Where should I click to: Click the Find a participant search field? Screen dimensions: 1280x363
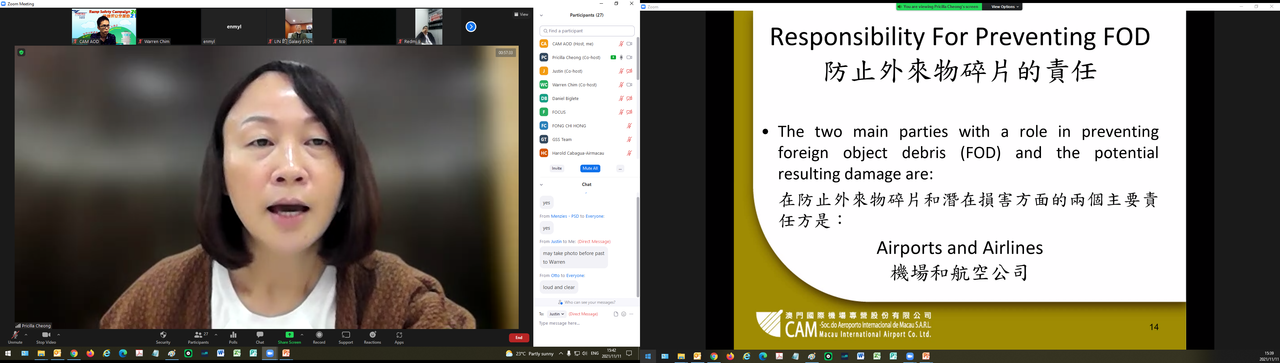click(587, 31)
